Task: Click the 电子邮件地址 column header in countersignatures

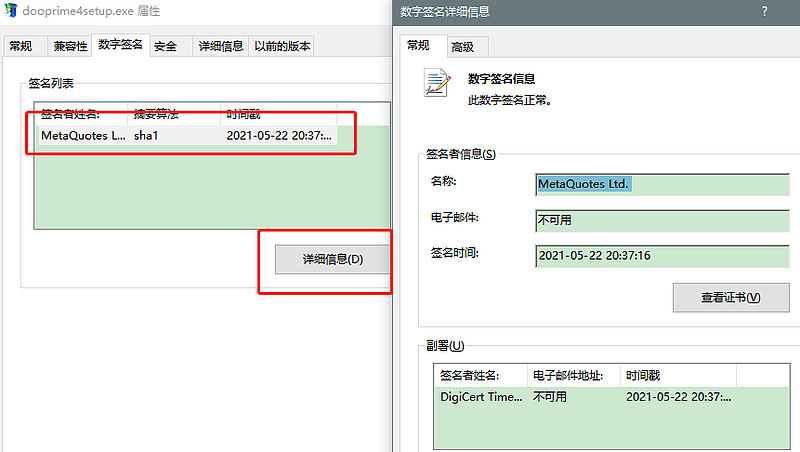Action: [574, 375]
